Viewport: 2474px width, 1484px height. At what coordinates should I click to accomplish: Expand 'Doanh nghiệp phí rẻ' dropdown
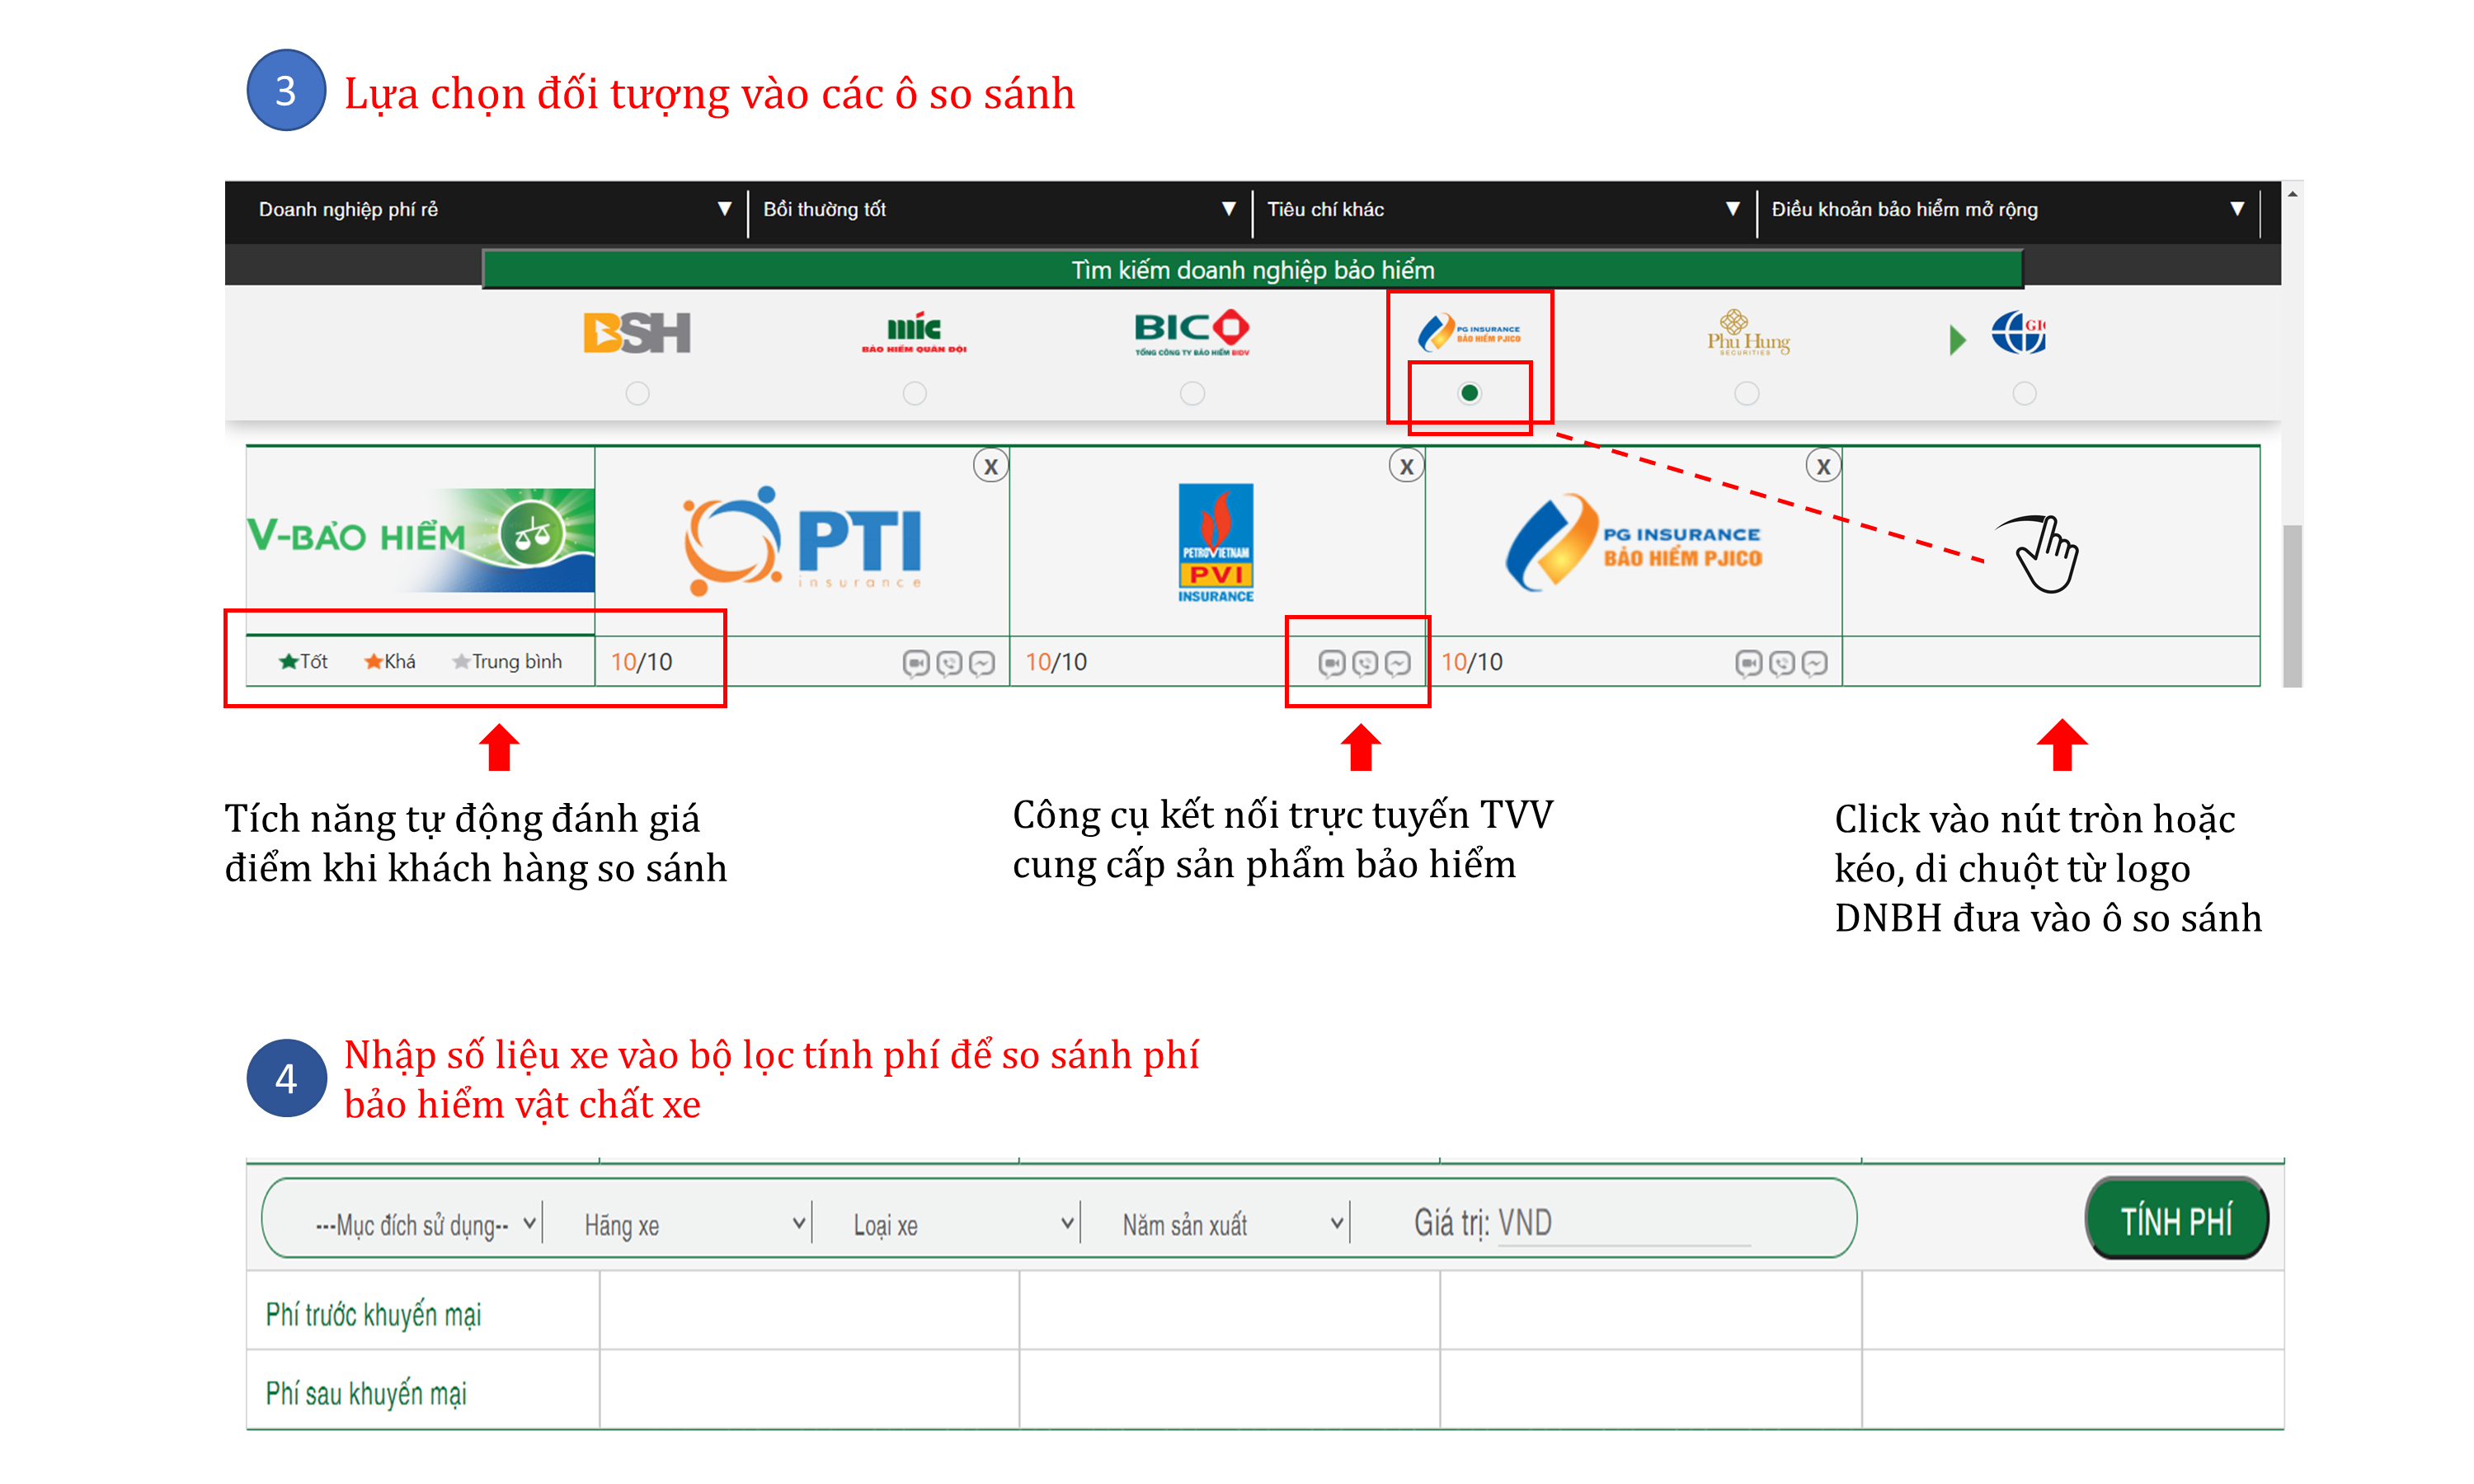pyautogui.click(x=490, y=209)
